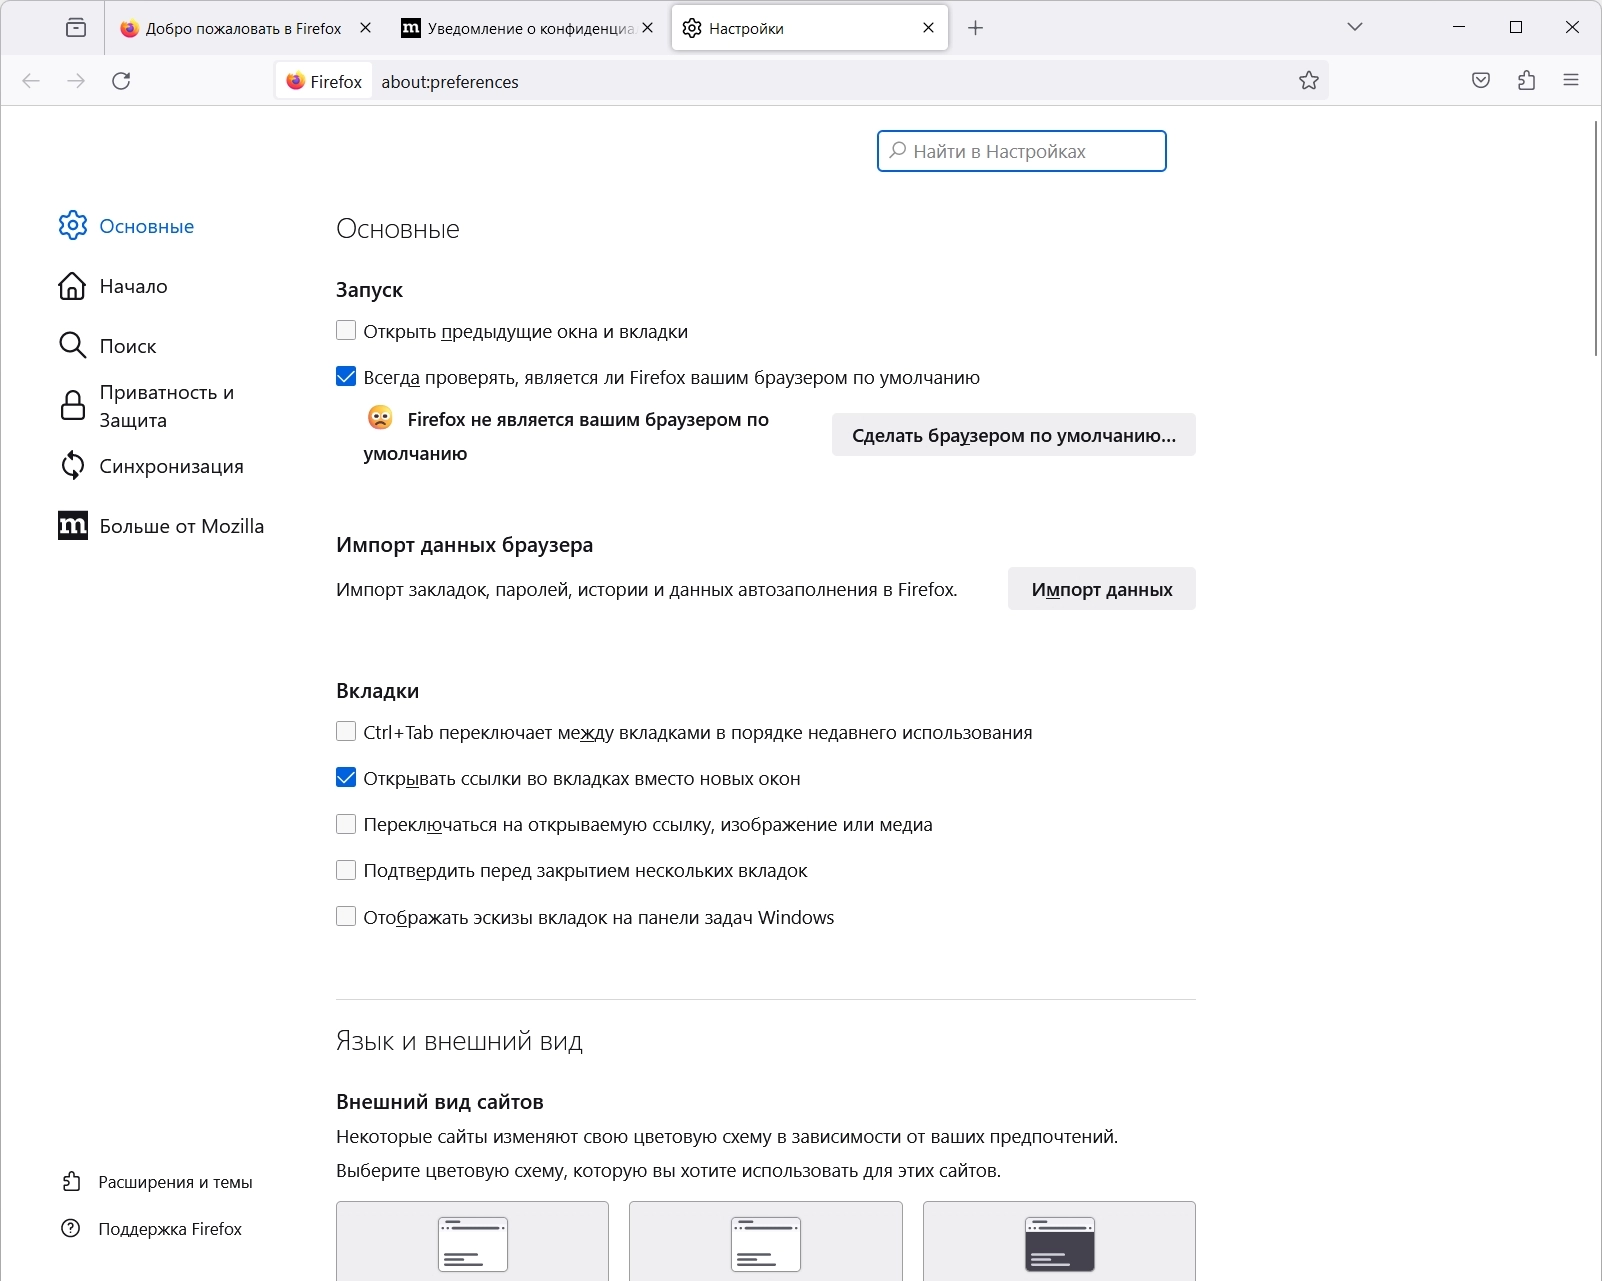Screen dimensions: 1602x1281
Task: Open the Pocket save icon
Action: coord(1481,81)
